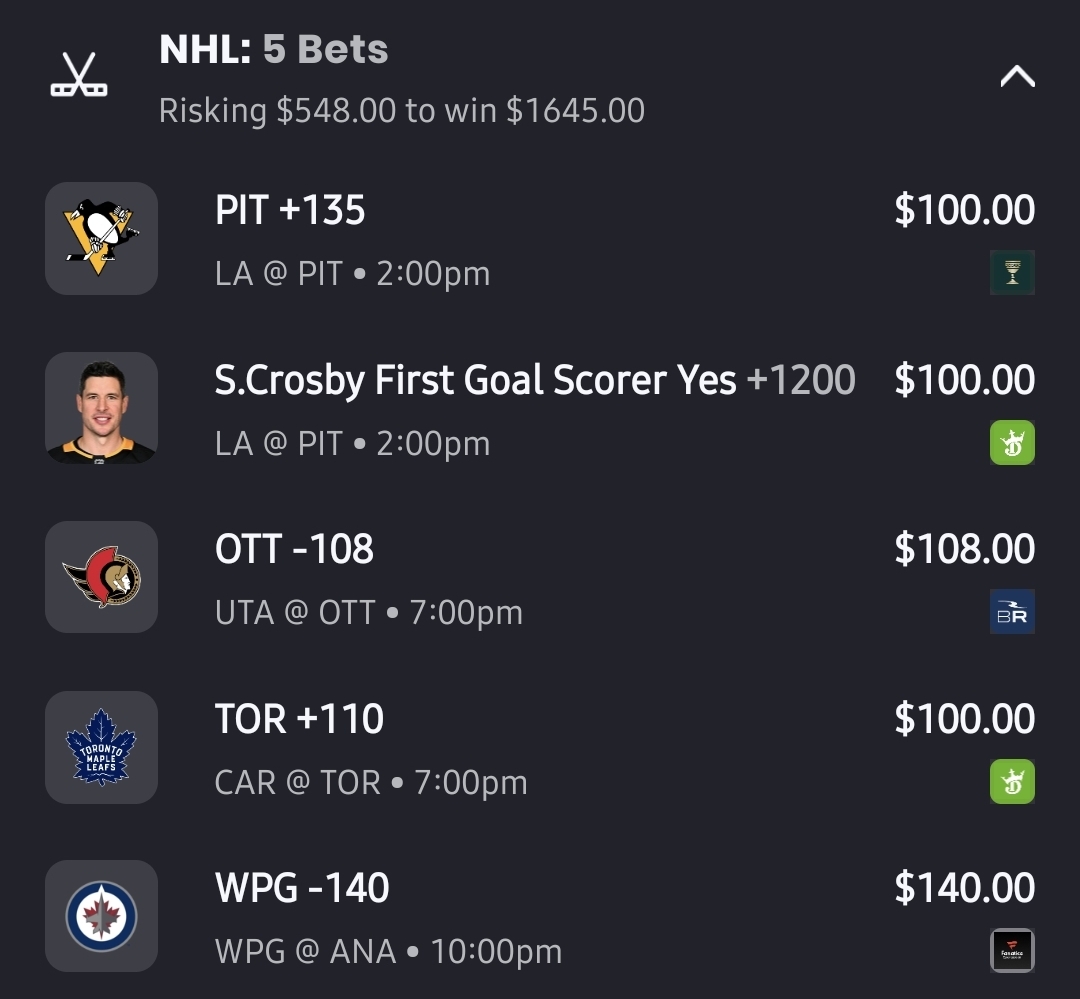Tap the NHL: 5 Bets heading

pyautogui.click(x=273, y=50)
